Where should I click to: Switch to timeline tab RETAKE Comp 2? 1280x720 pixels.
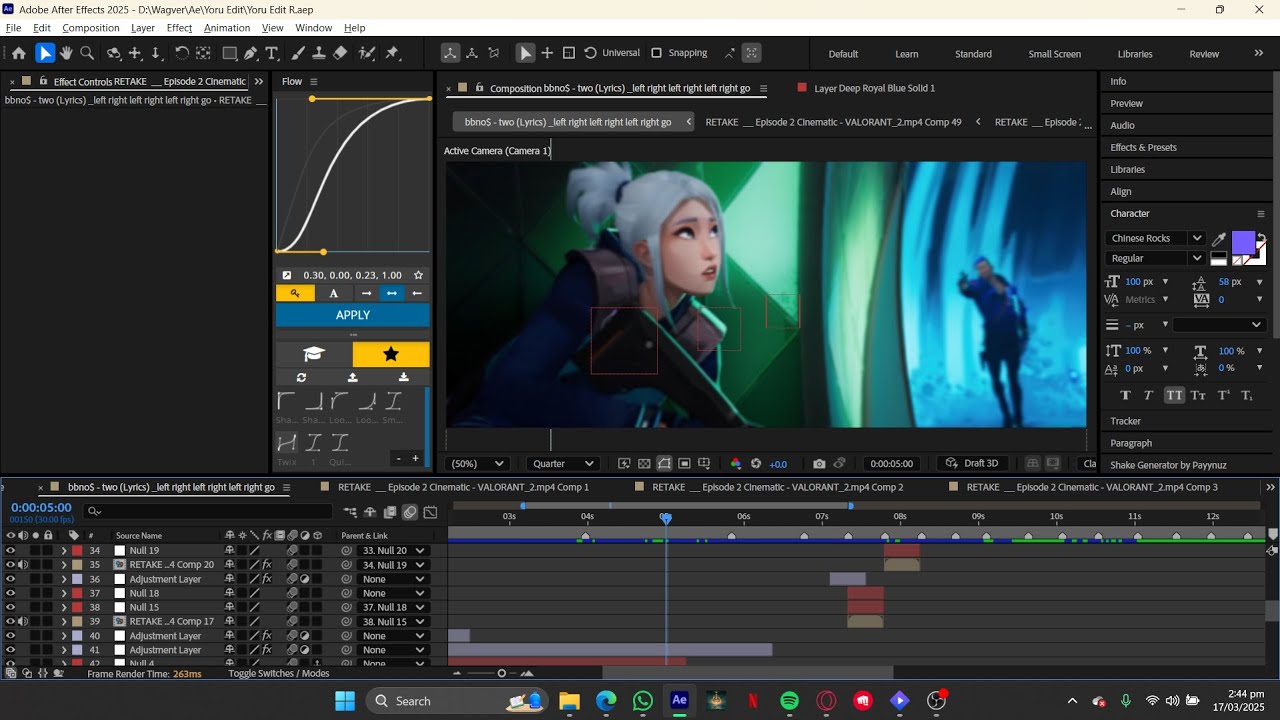click(x=777, y=487)
